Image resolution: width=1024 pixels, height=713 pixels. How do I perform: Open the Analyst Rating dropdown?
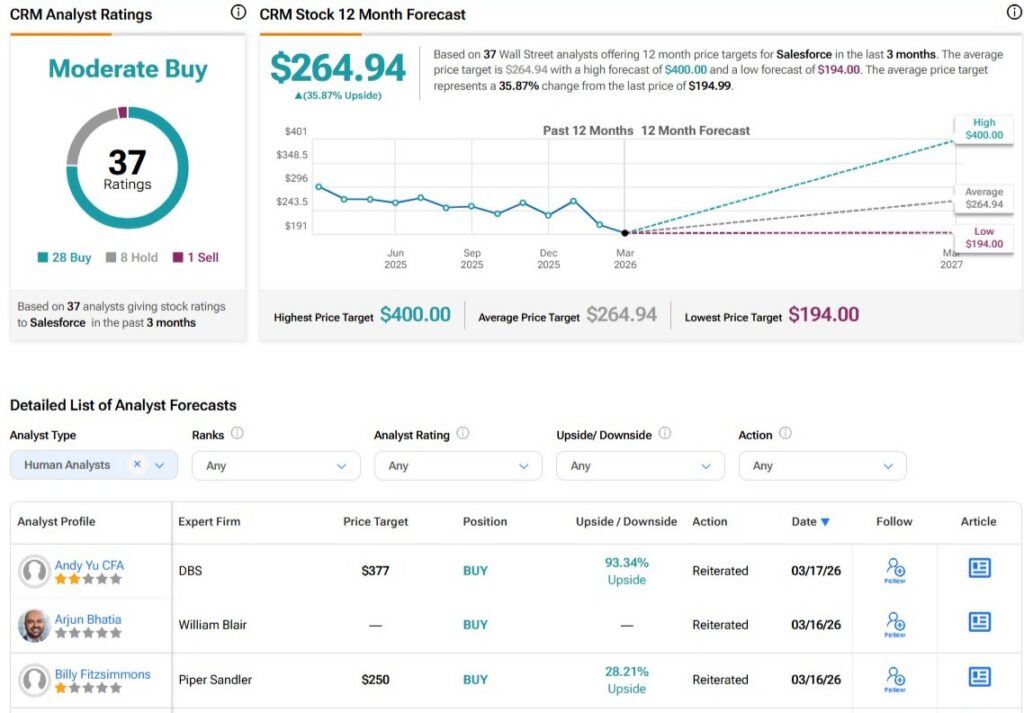(x=458, y=466)
